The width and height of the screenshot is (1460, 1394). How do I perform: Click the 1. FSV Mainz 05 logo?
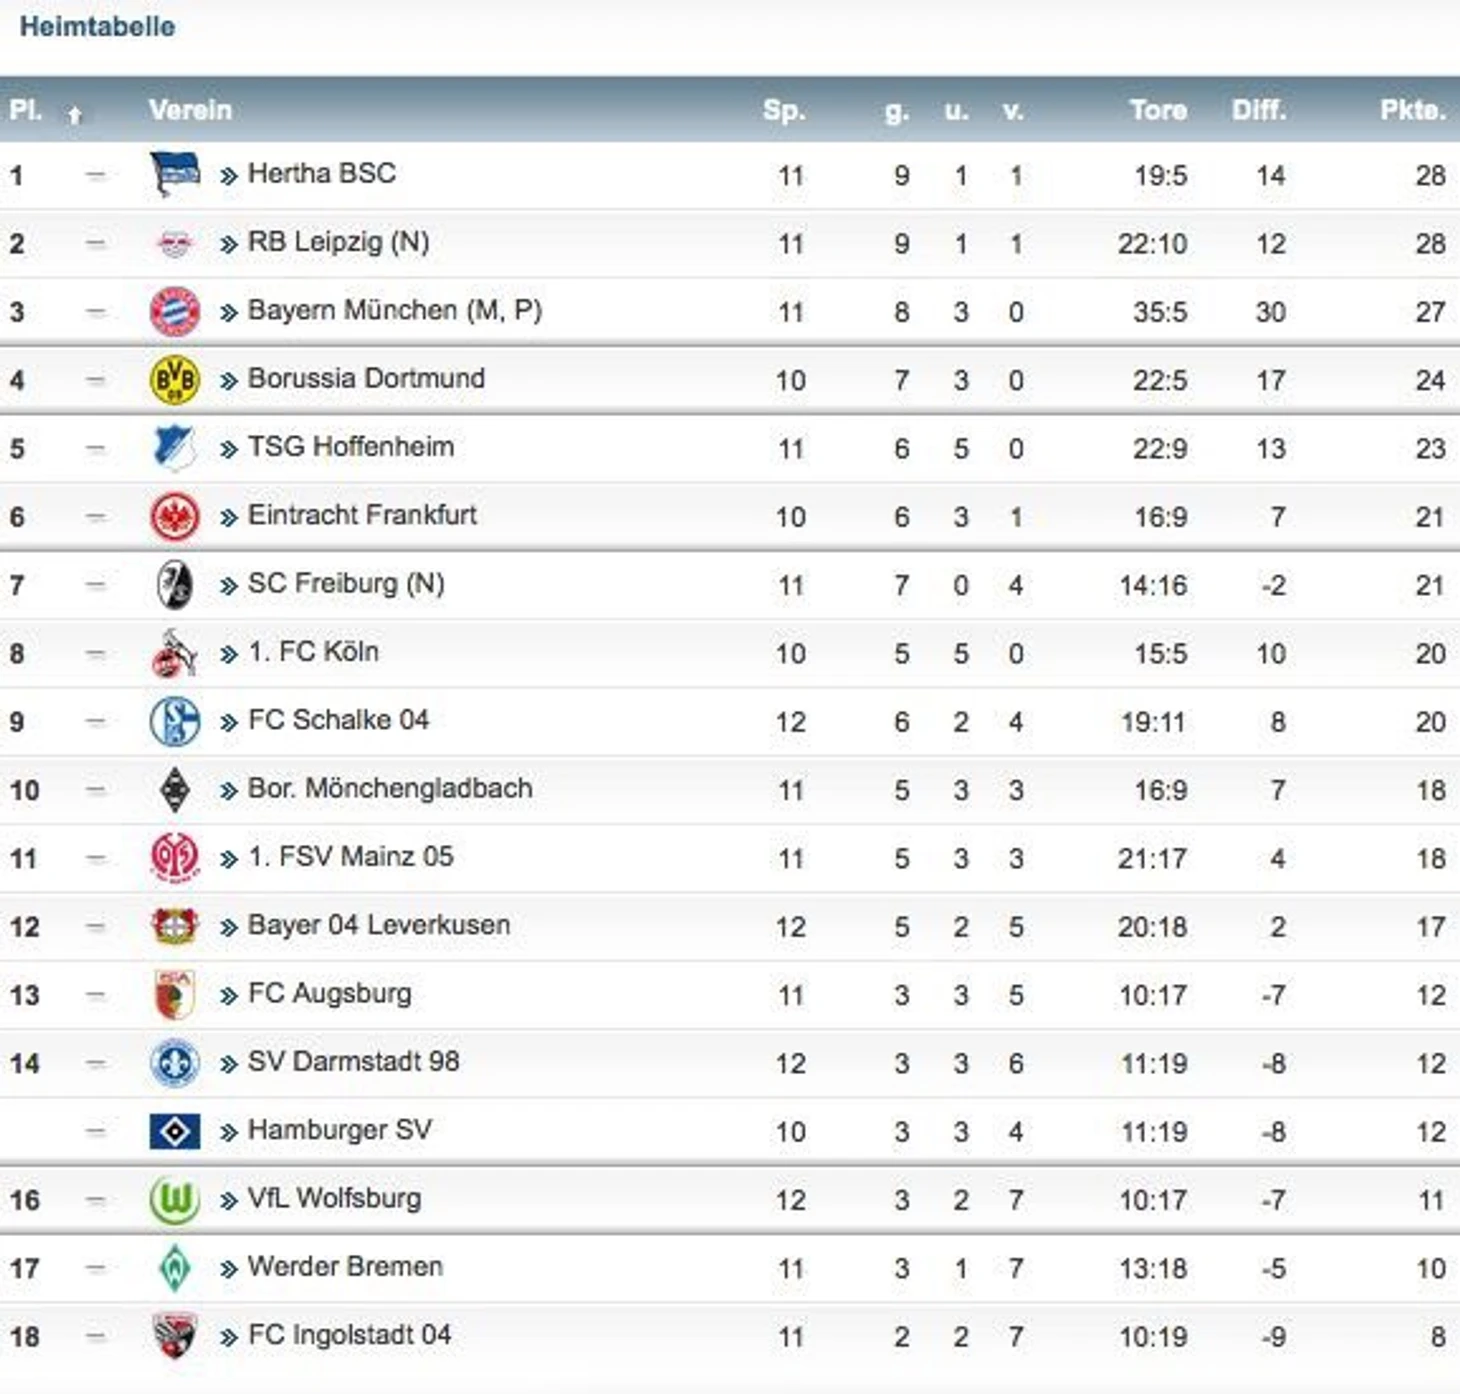pyautogui.click(x=175, y=858)
